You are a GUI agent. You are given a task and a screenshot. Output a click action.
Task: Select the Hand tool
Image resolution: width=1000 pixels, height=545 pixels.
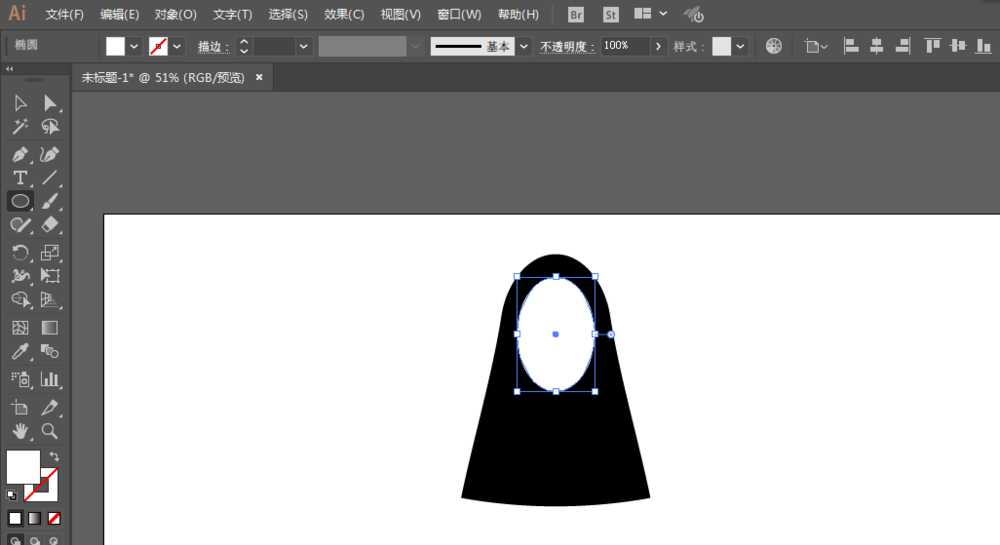tap(20, 432)
